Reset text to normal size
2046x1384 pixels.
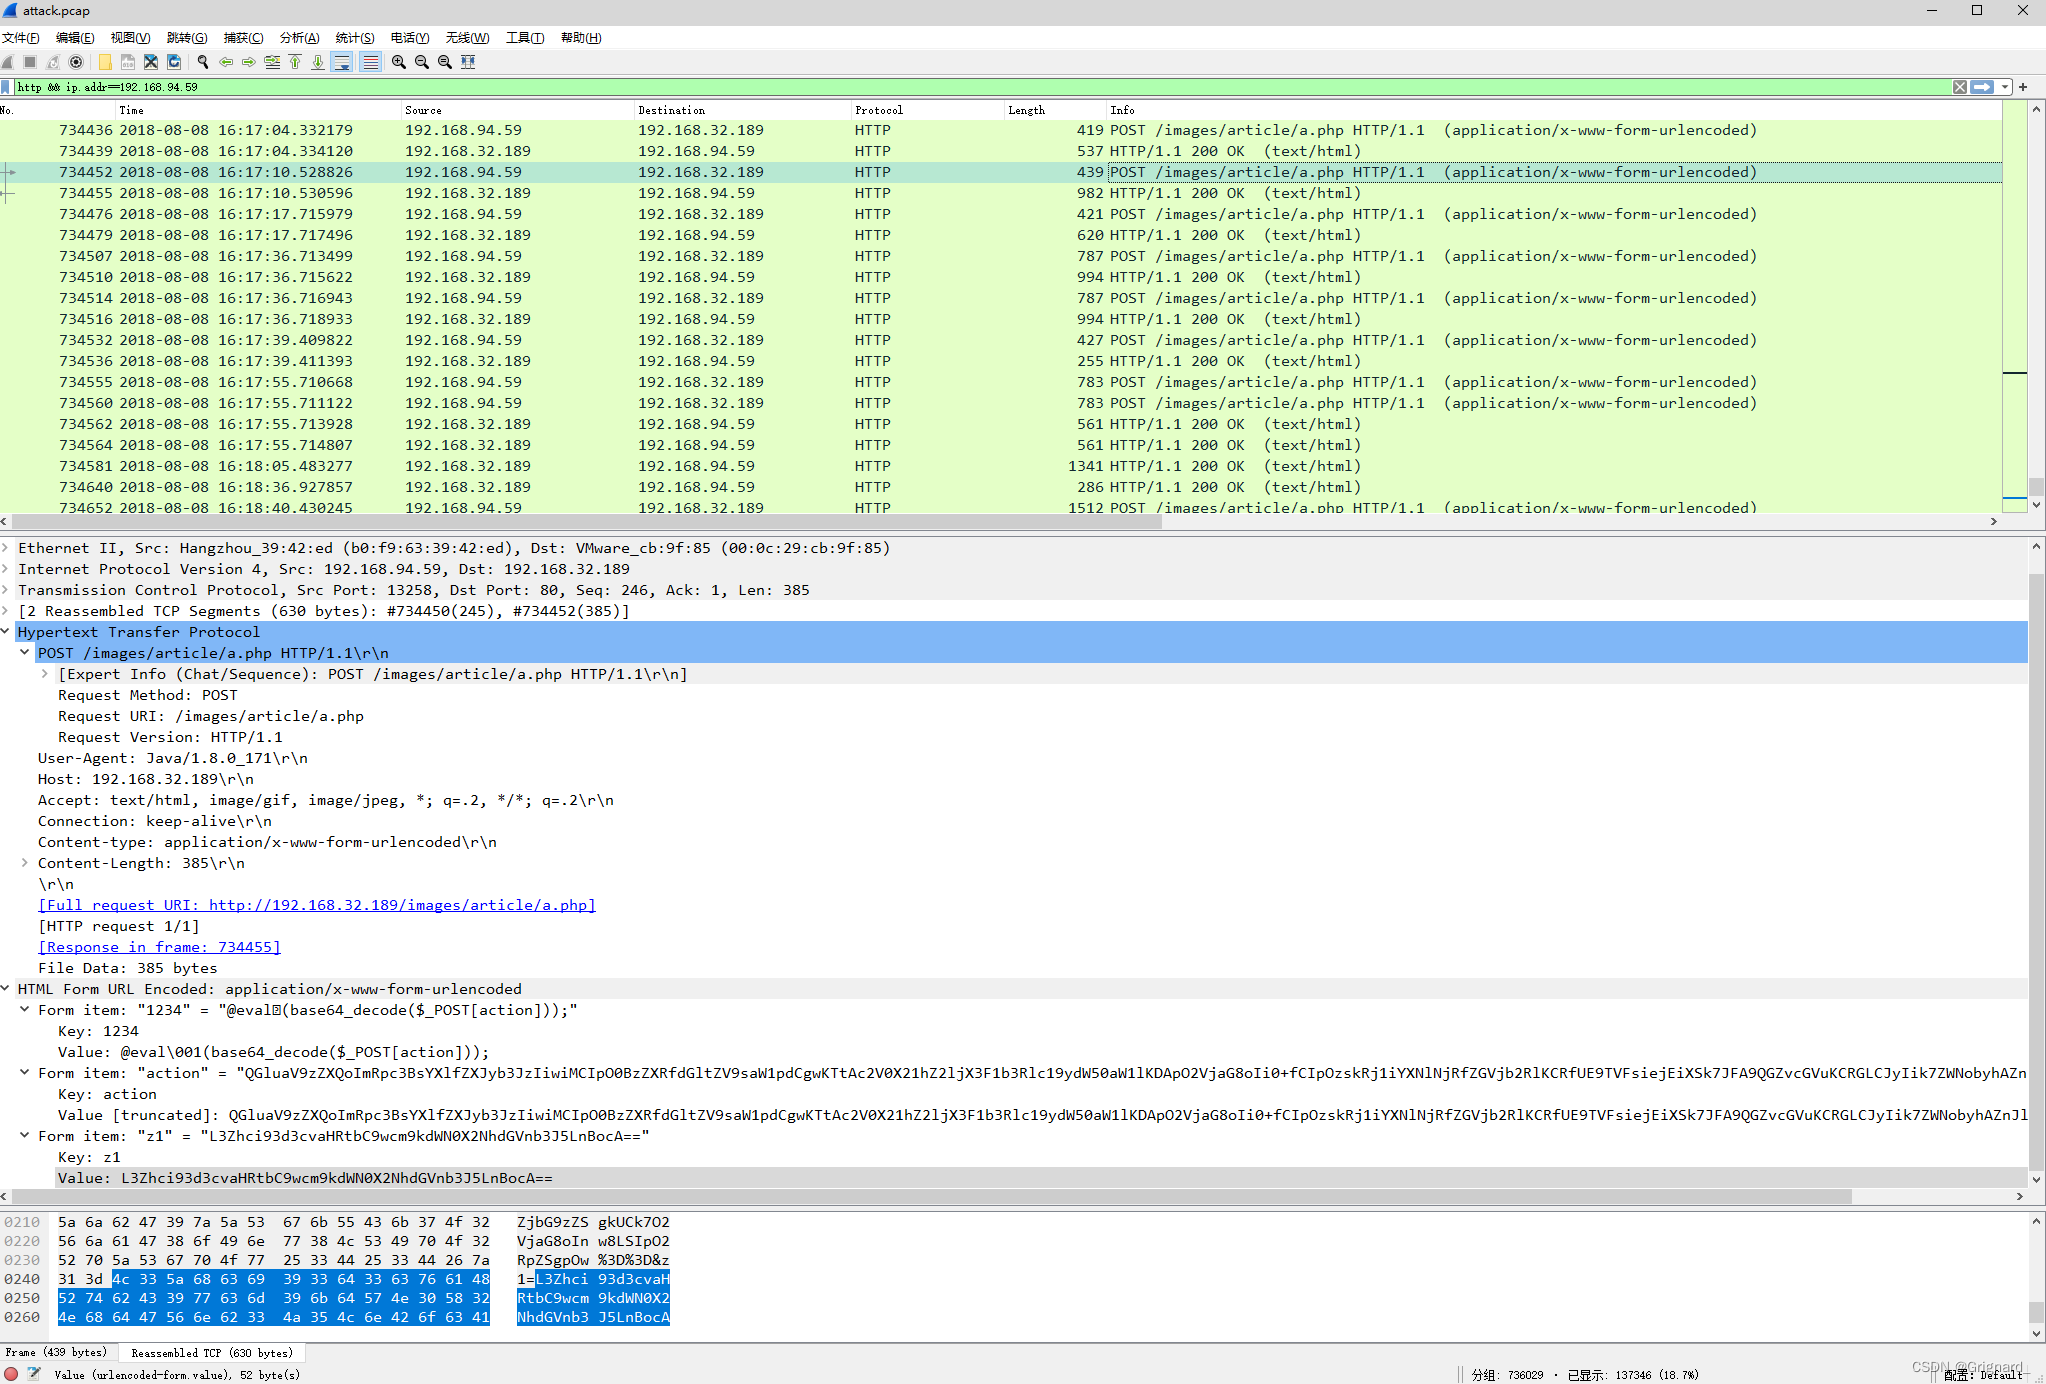click(445, 62)
